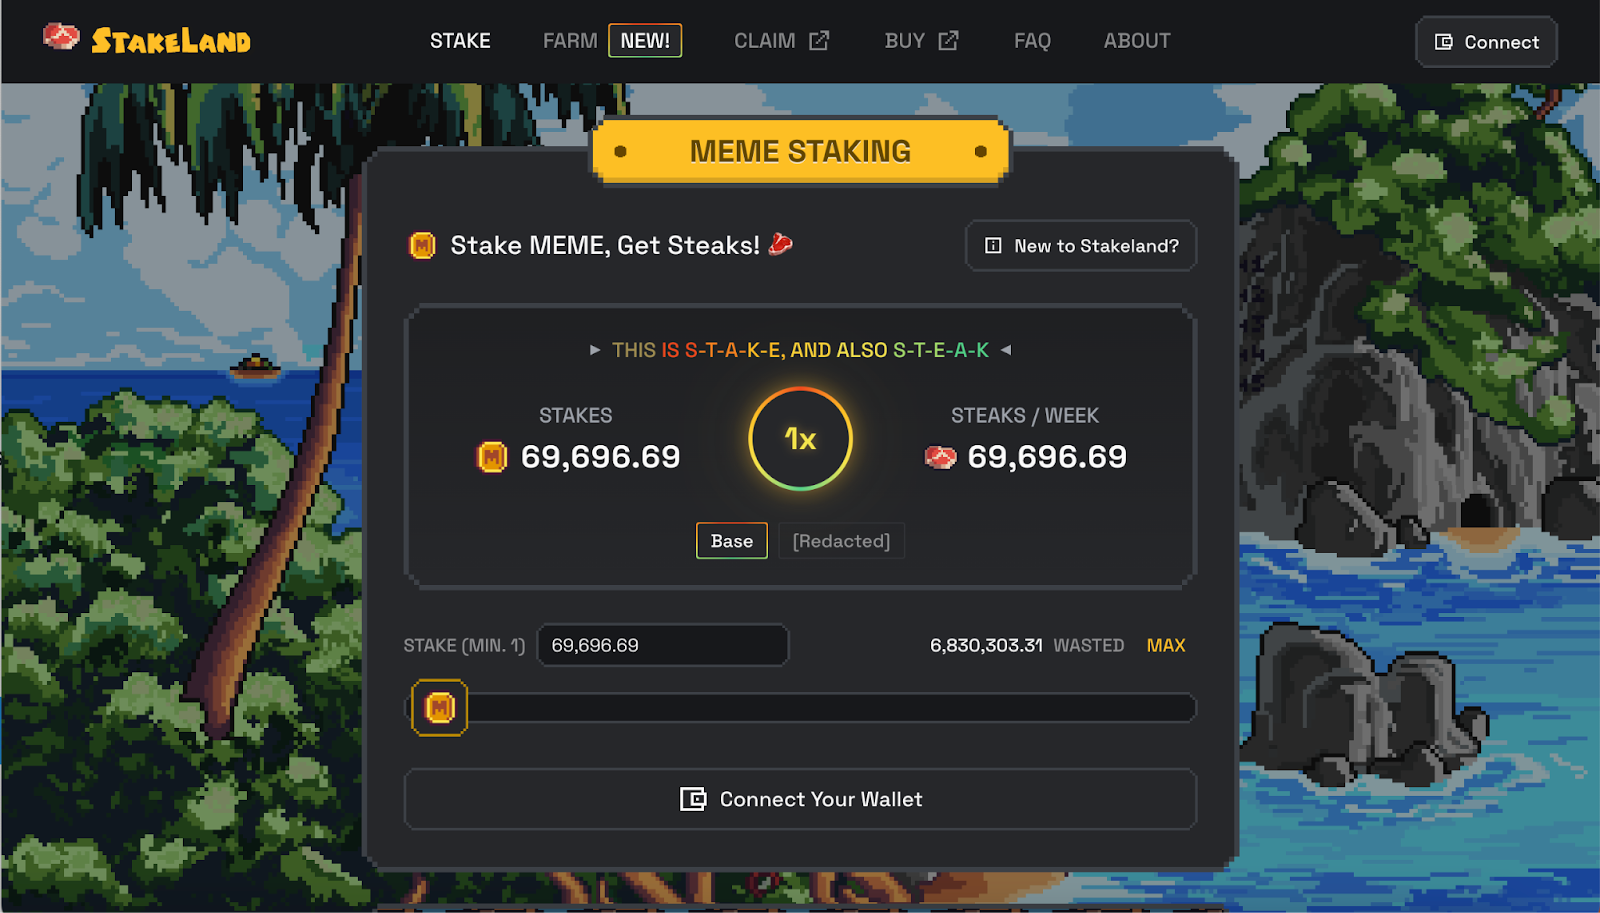Click the steak icon beside Steaks/Week amount
The image size is (1600, 913).
pos(940,457)
